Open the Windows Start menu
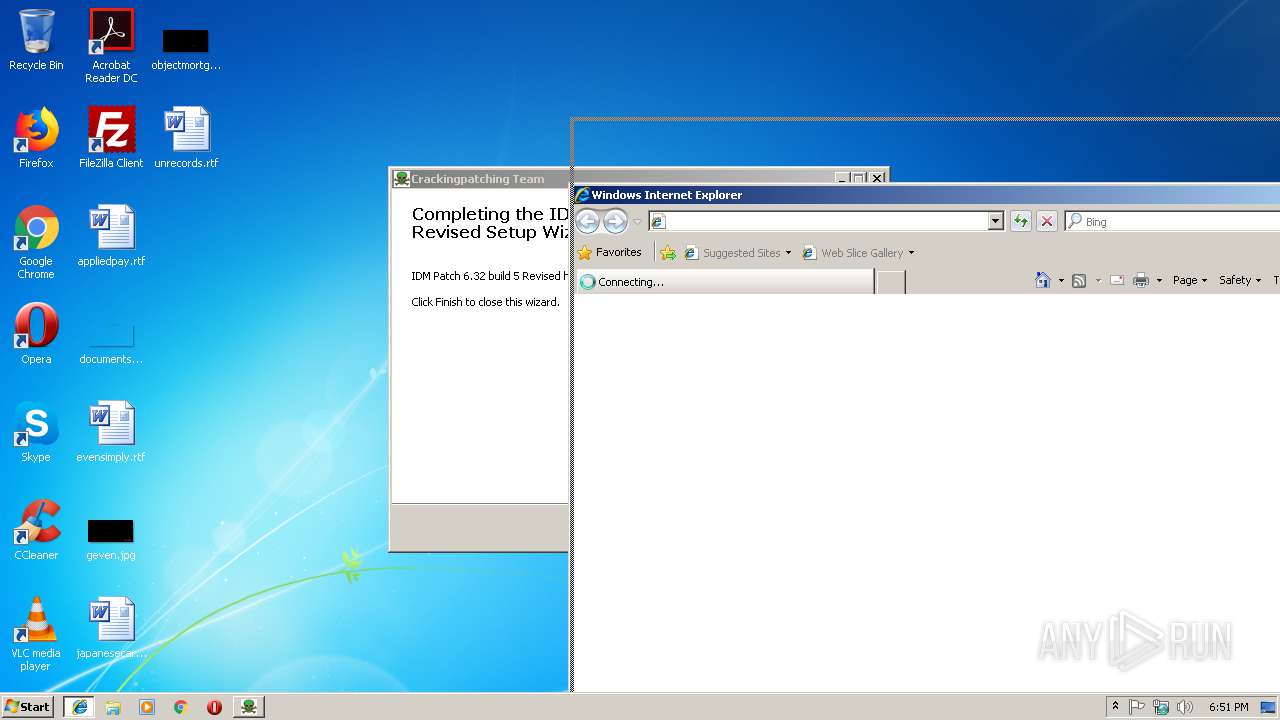 pyautogui.click(x=27, y=707)
